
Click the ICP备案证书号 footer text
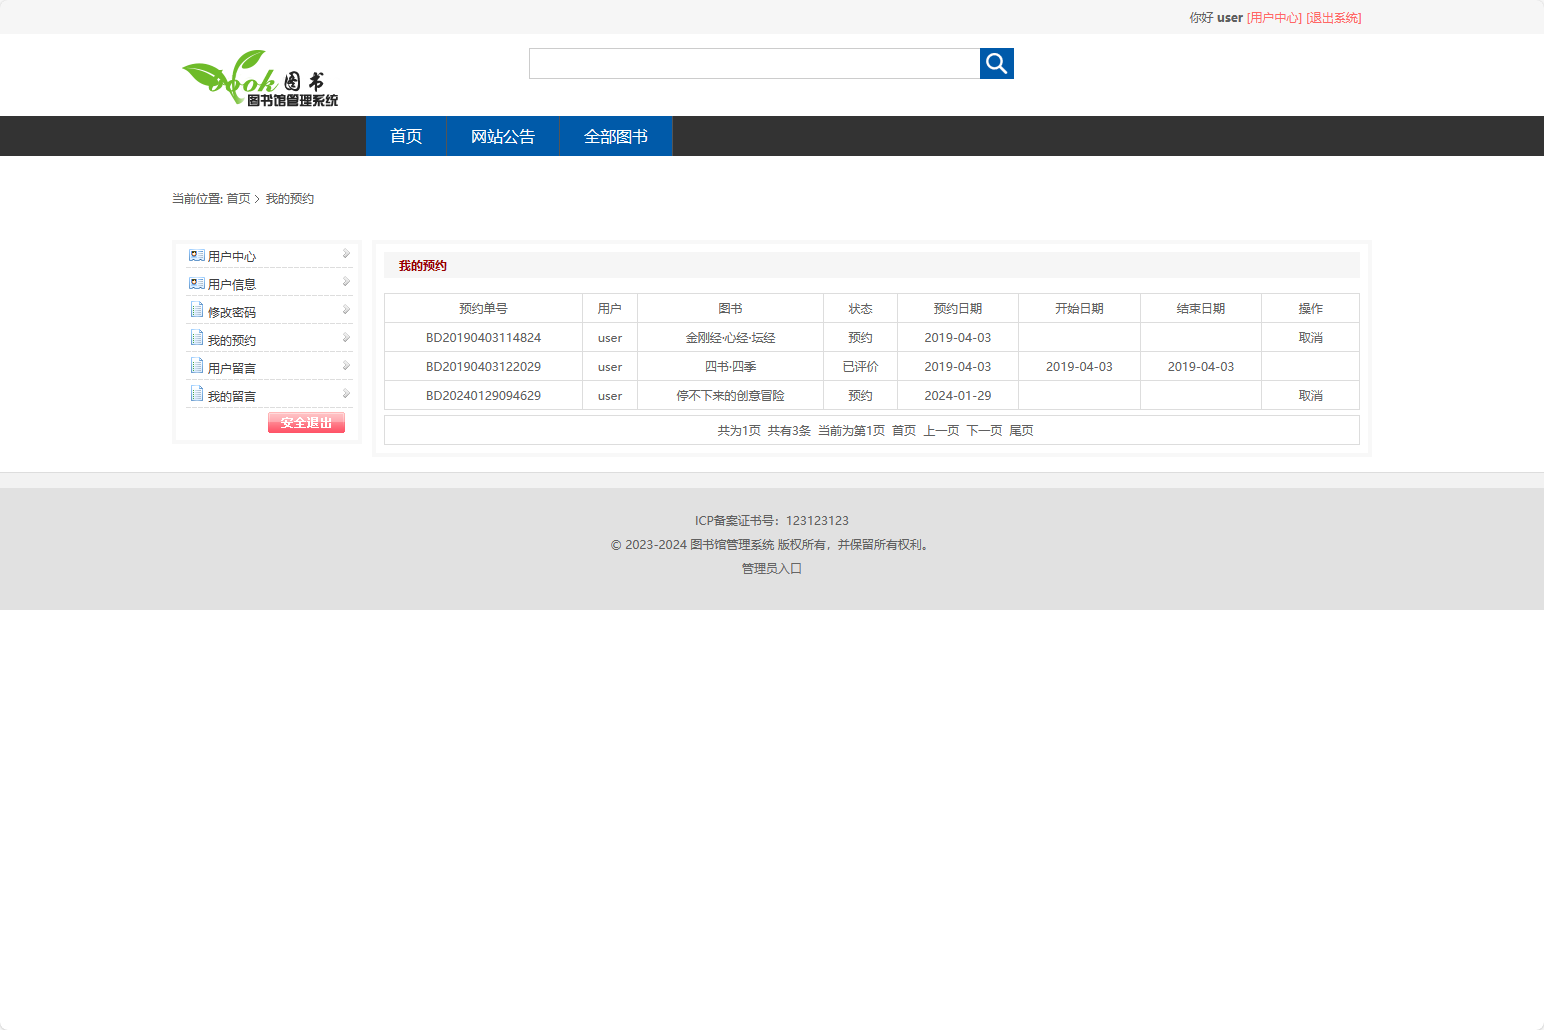point(772,521)
